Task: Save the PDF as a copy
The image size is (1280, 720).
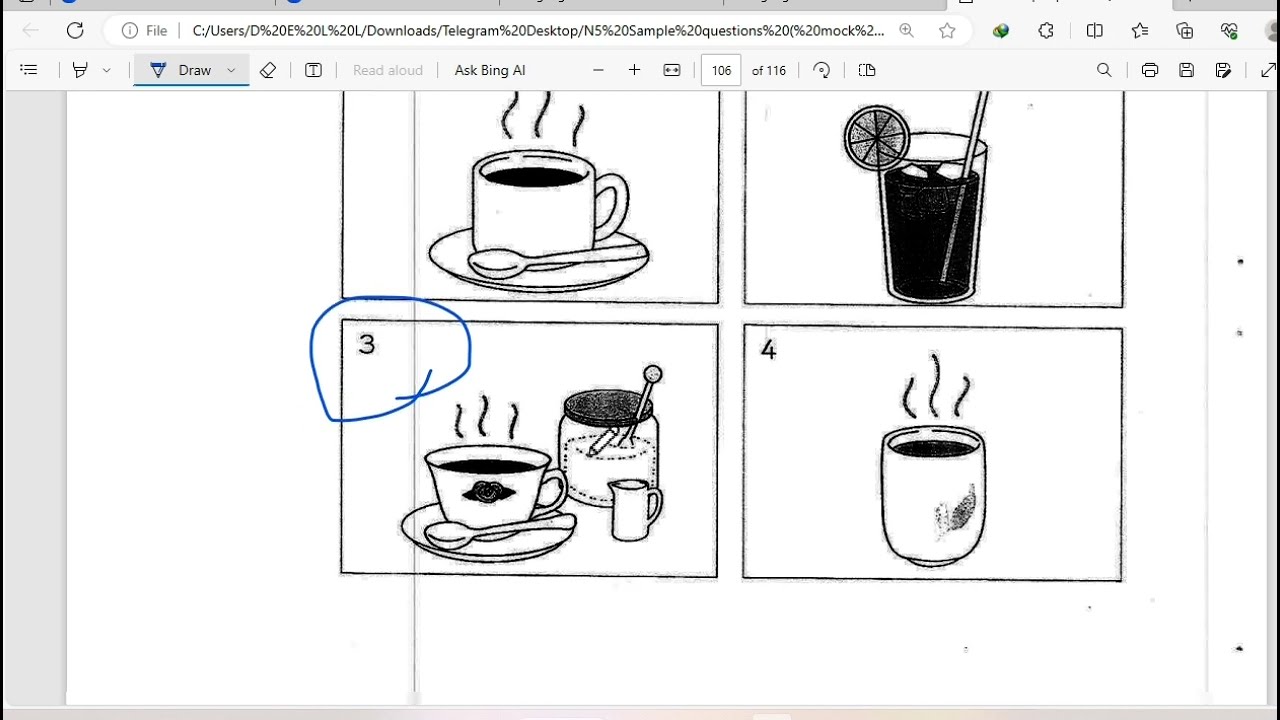Action: pyautogui.click(x=1223, y=70)
